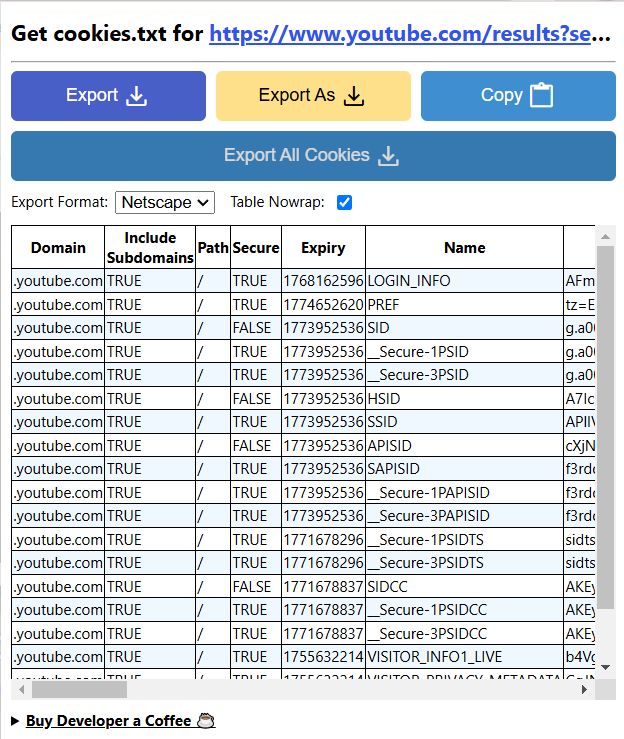Click FALSE in the HSID row

tap(256, 399)
